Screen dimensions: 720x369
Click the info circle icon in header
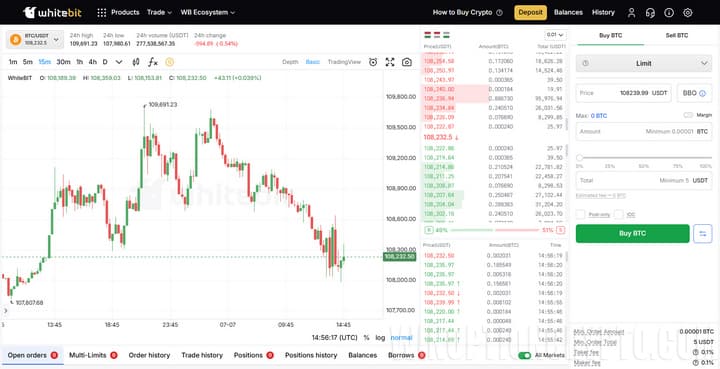pos(669,13)
